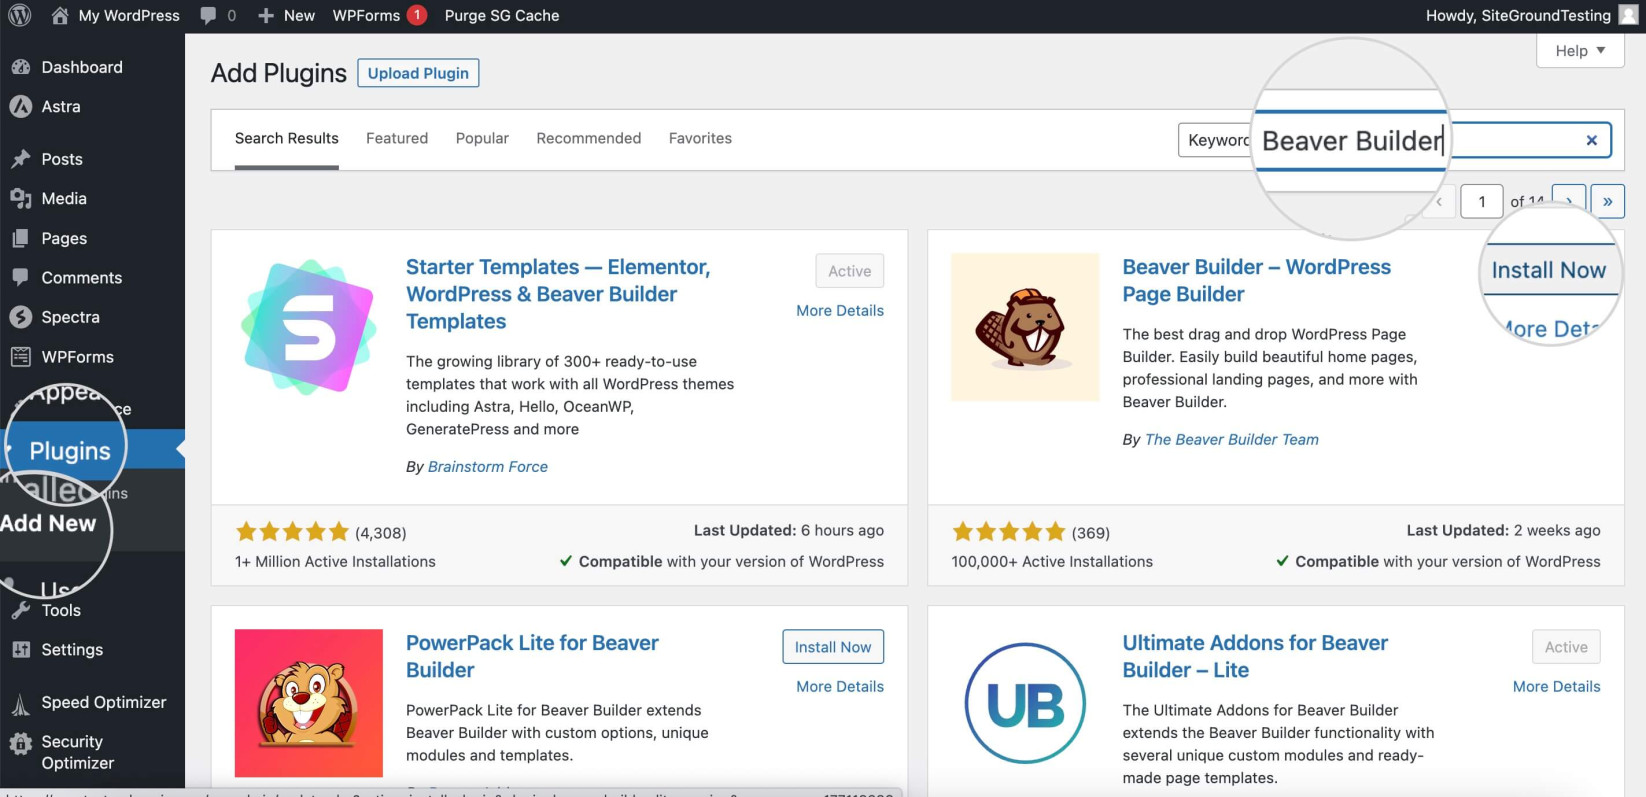Open the comments bubble in admin bar
Screen dimensions: 1646x797
coord(218,15)
